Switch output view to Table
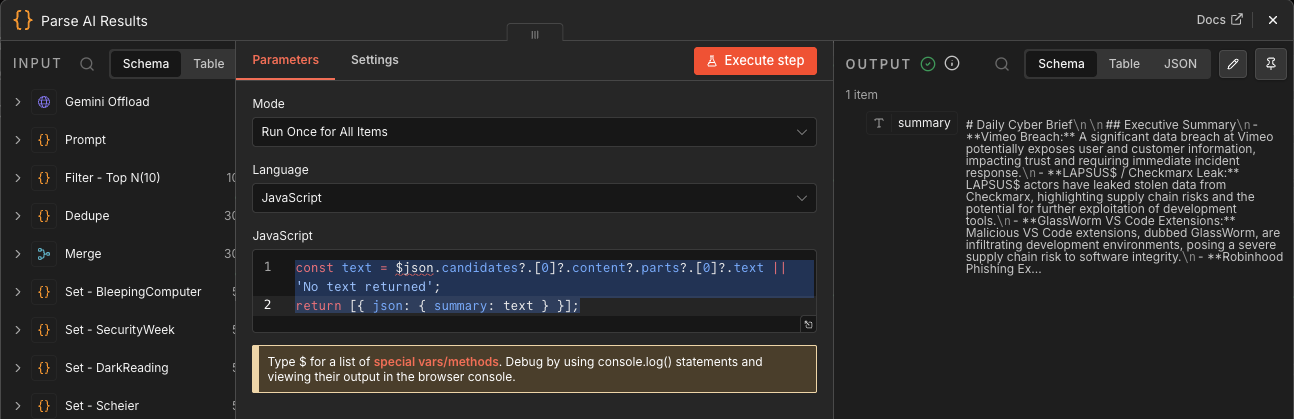 point(1124,64)
